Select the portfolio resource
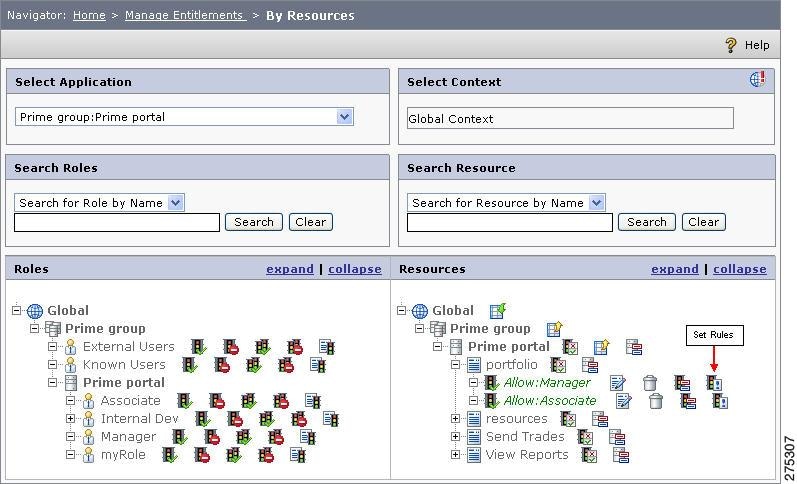This screenshot has height=484, width=797. [x=511, y=365]
